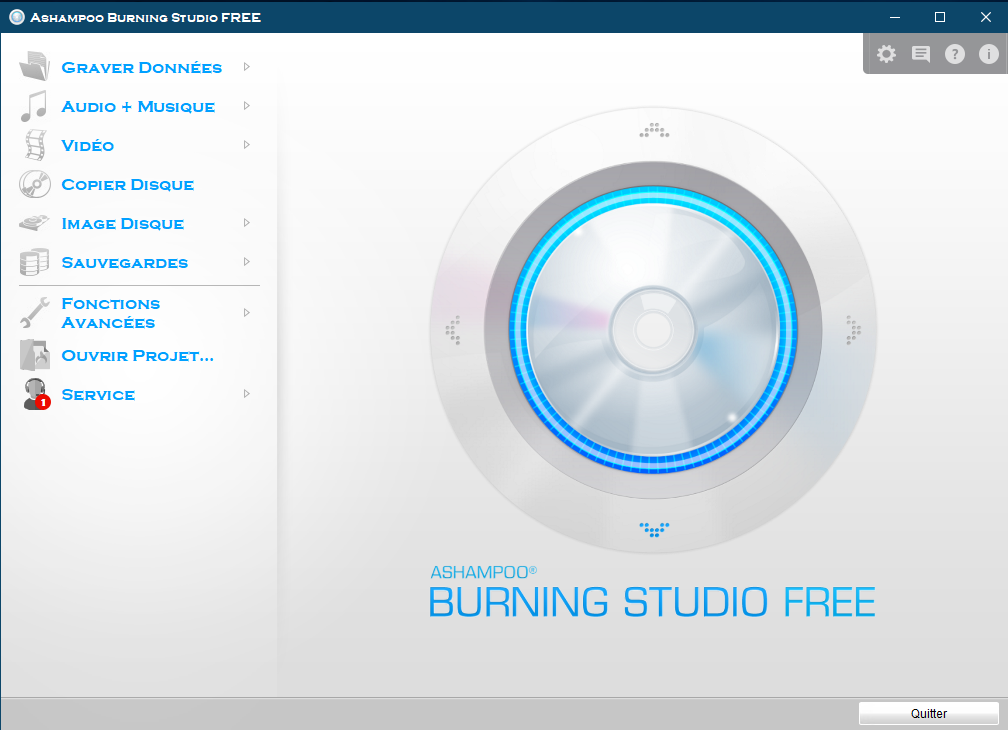Click the wrench Fonctions Avancées icon

34,313
